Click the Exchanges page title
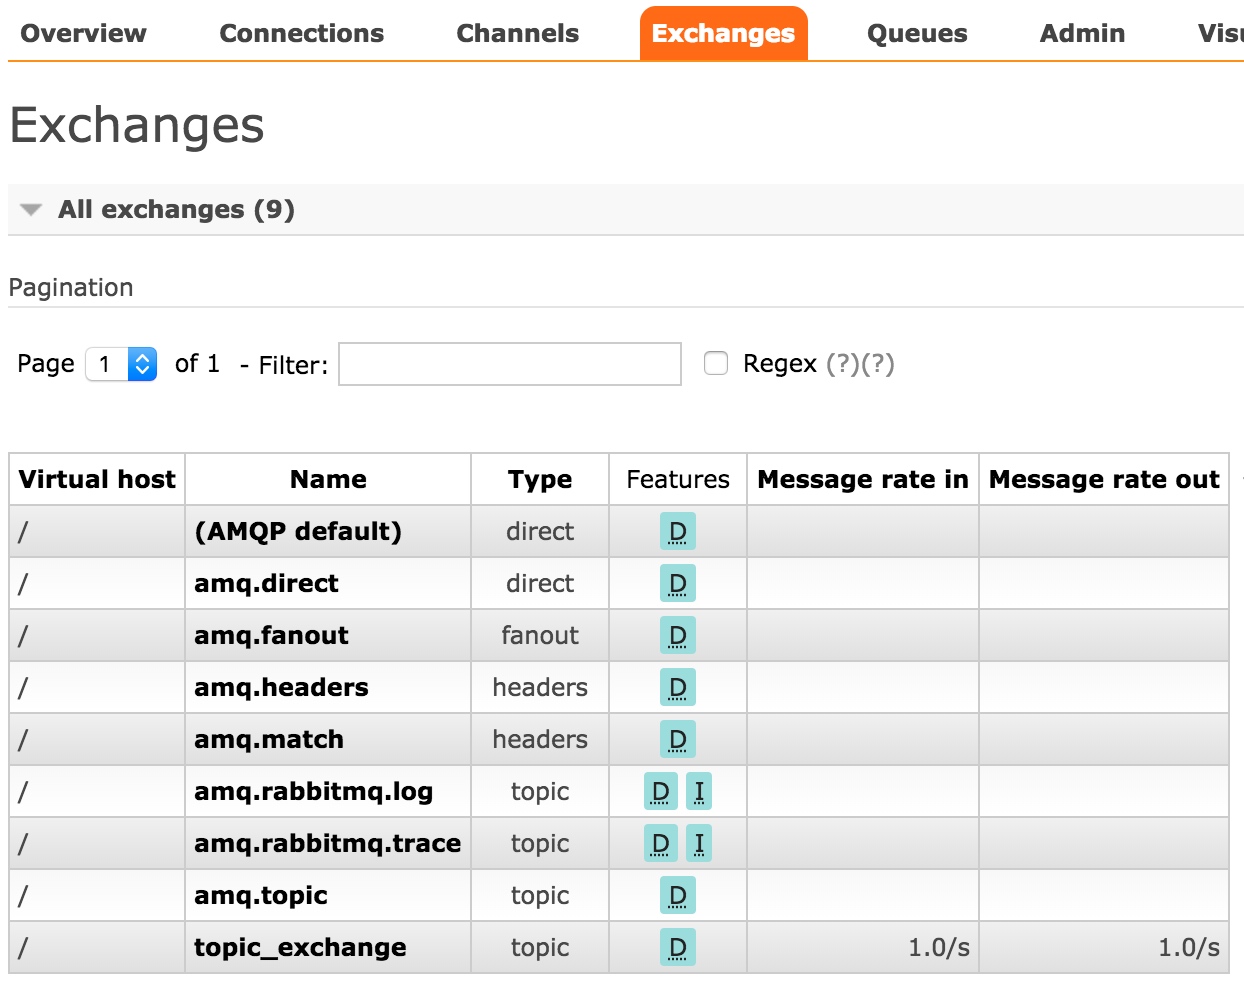Image resolution: width=1244 pixels, height=982 pixels. [136, 125]
